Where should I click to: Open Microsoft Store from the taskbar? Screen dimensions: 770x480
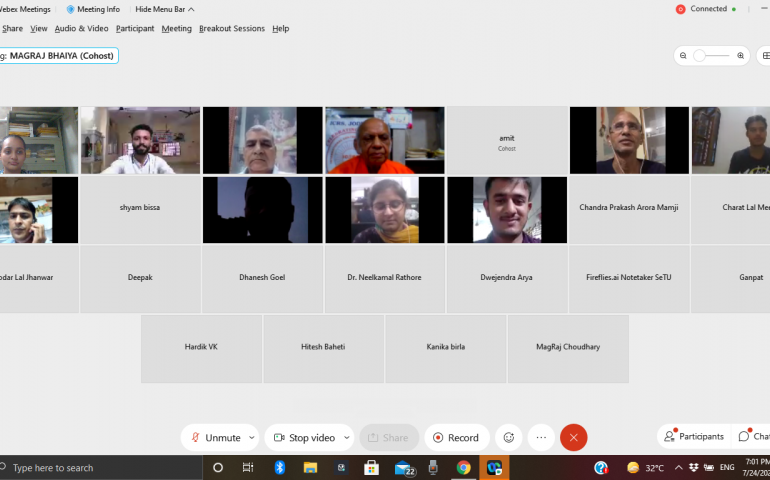[371, 467]
